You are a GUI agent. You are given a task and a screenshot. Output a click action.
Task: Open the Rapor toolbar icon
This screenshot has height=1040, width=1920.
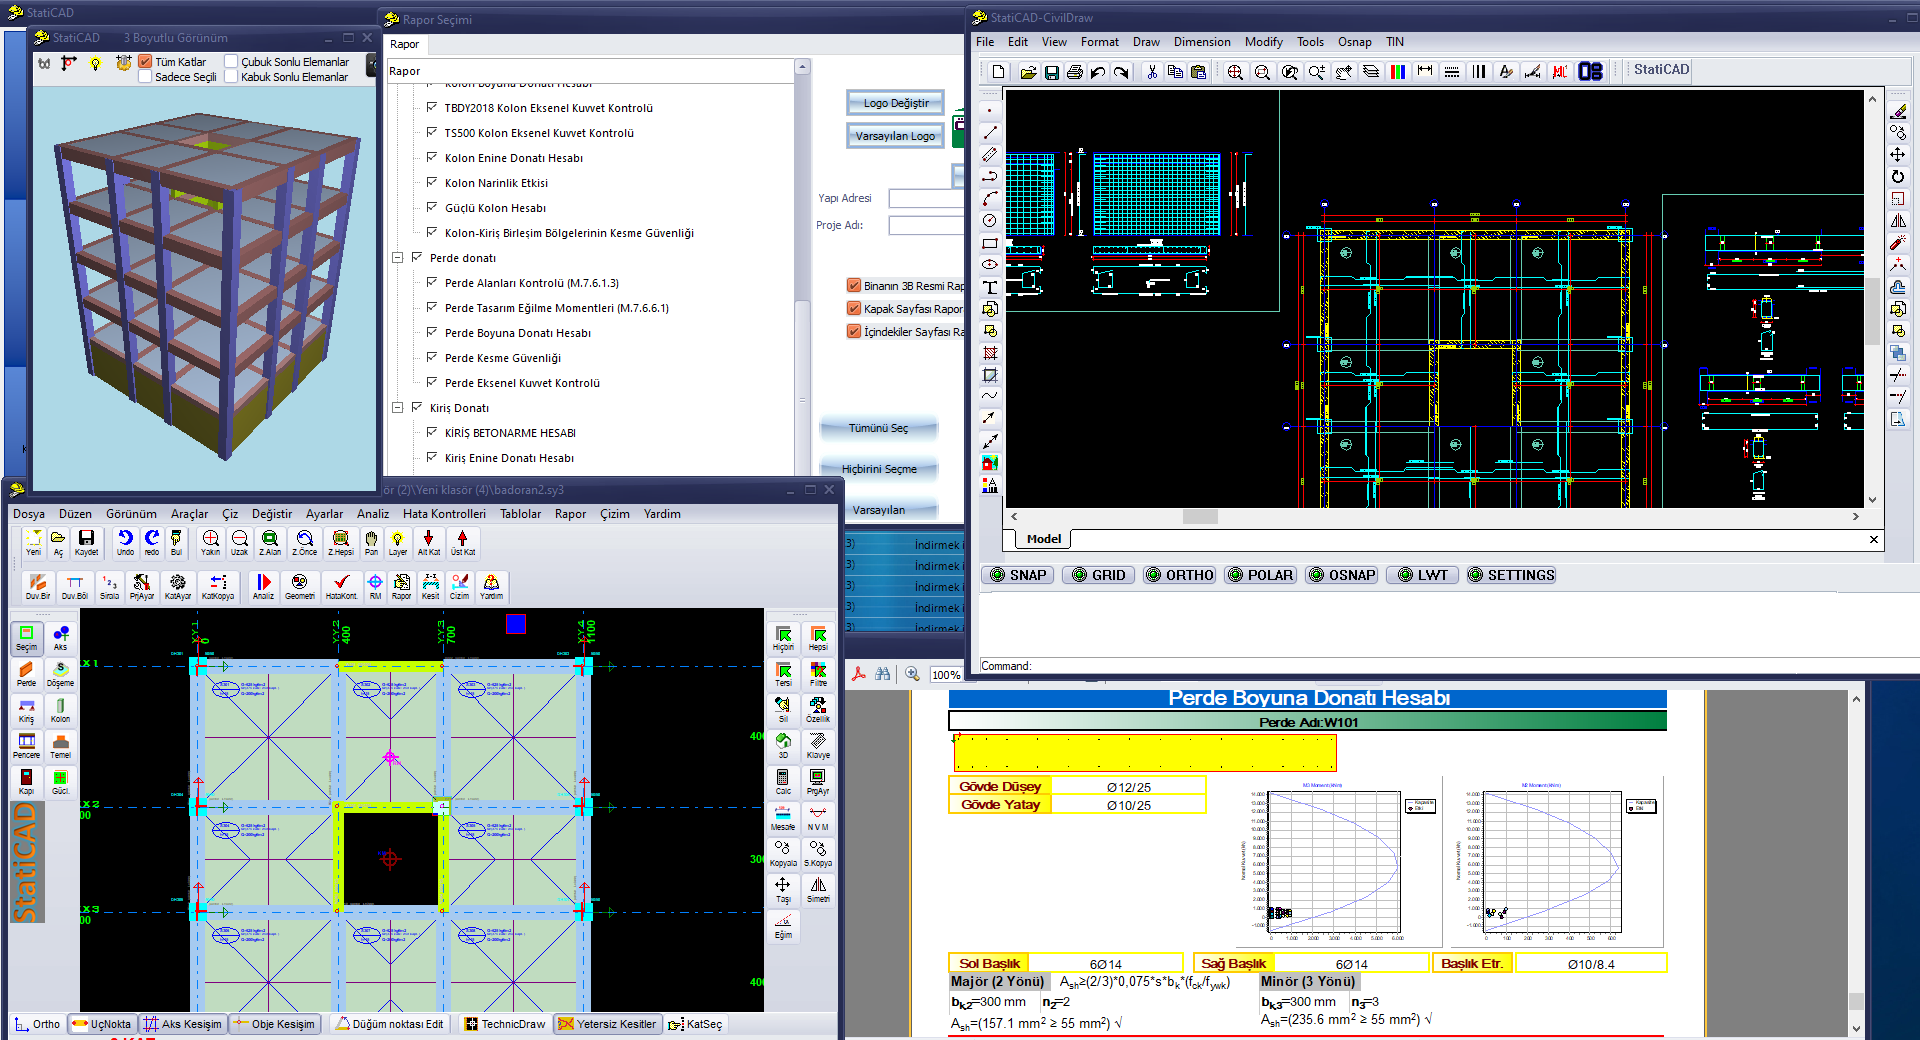click(401, 586)
